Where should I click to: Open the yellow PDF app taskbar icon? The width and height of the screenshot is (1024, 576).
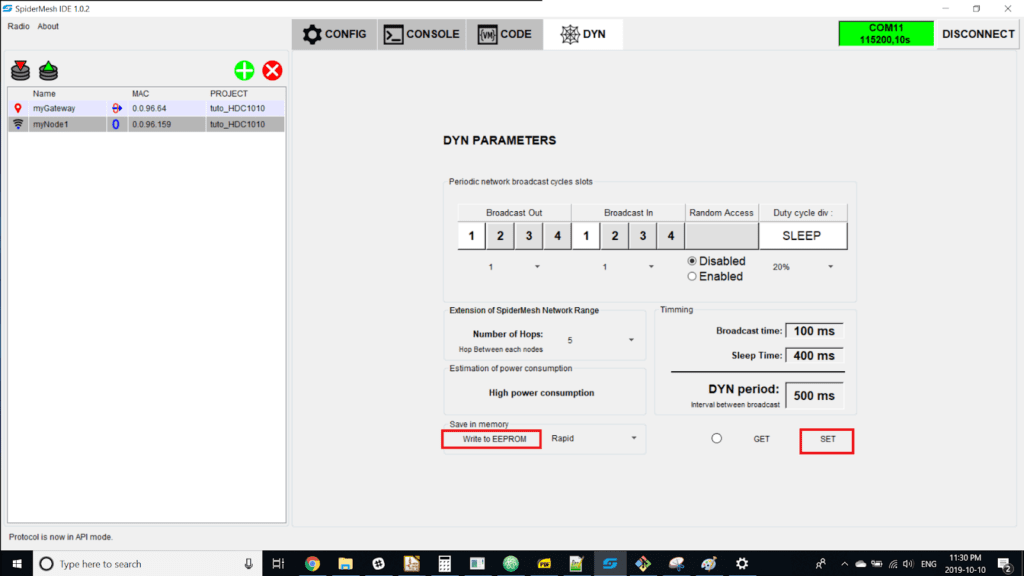[544, 564]
